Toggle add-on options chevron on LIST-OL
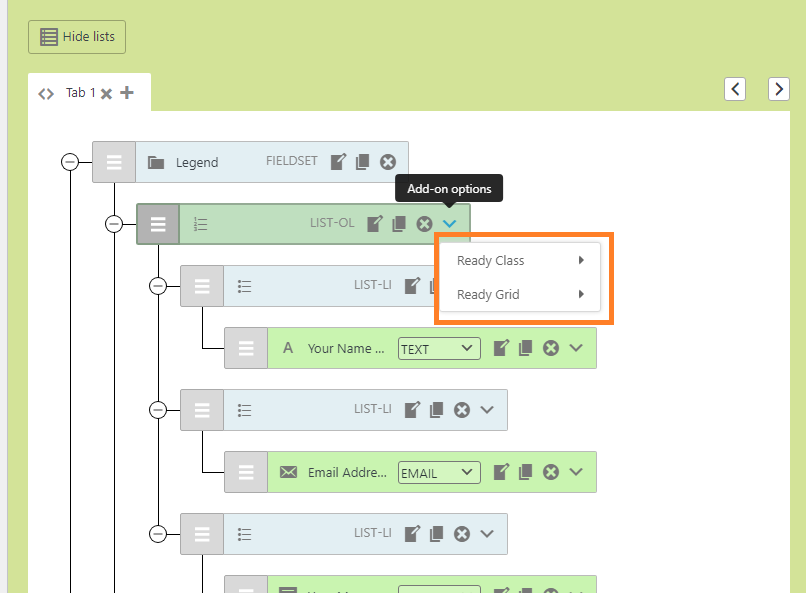Image resolution: width=806 pixels, height=593 pixels. (x=450, y=224)
